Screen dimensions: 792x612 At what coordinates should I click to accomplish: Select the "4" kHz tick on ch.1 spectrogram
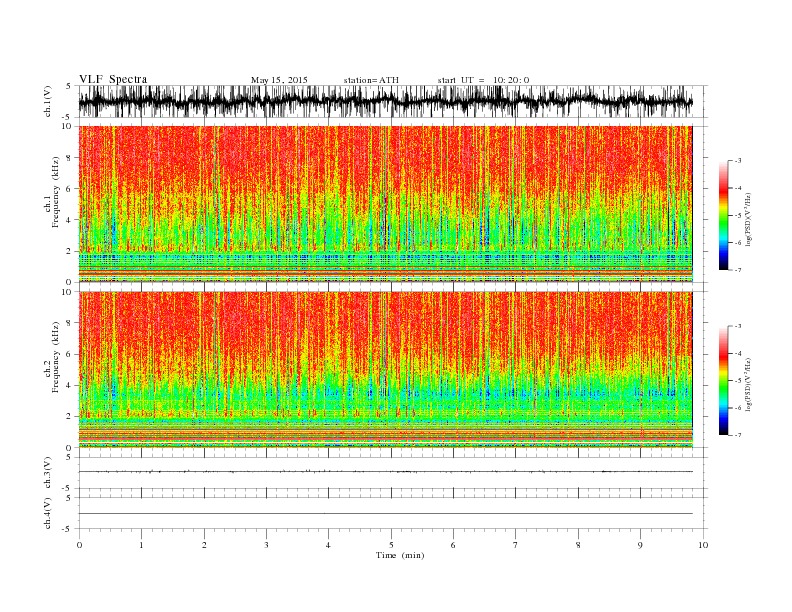pyautogui.click(x=70, y=220)
